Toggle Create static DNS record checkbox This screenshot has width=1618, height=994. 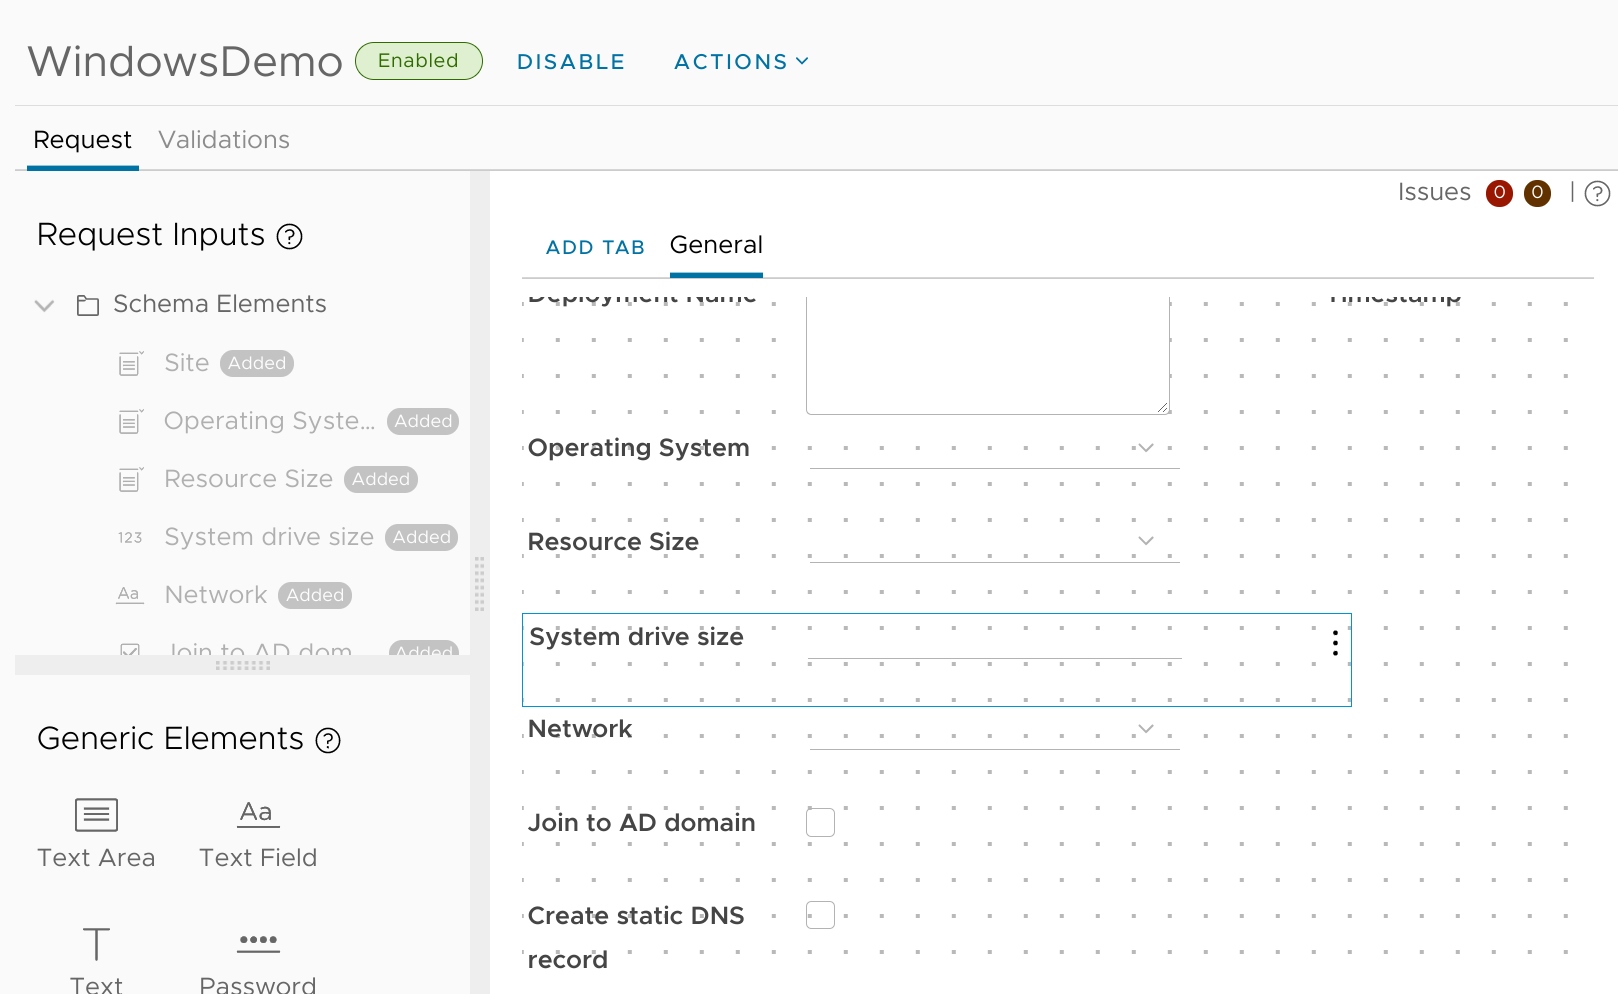tap(820, 915)
